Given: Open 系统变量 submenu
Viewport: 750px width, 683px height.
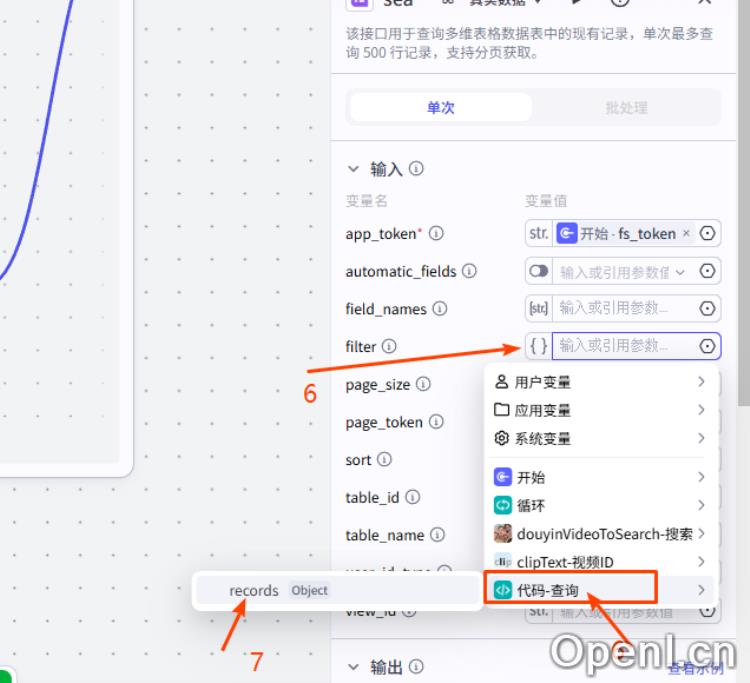Looking at the screenshot, I should (x=600, y=438).
